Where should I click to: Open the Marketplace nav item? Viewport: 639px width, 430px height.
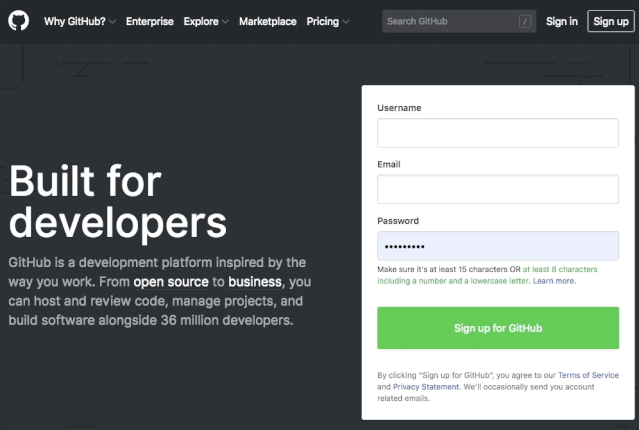tap(268, 21)
